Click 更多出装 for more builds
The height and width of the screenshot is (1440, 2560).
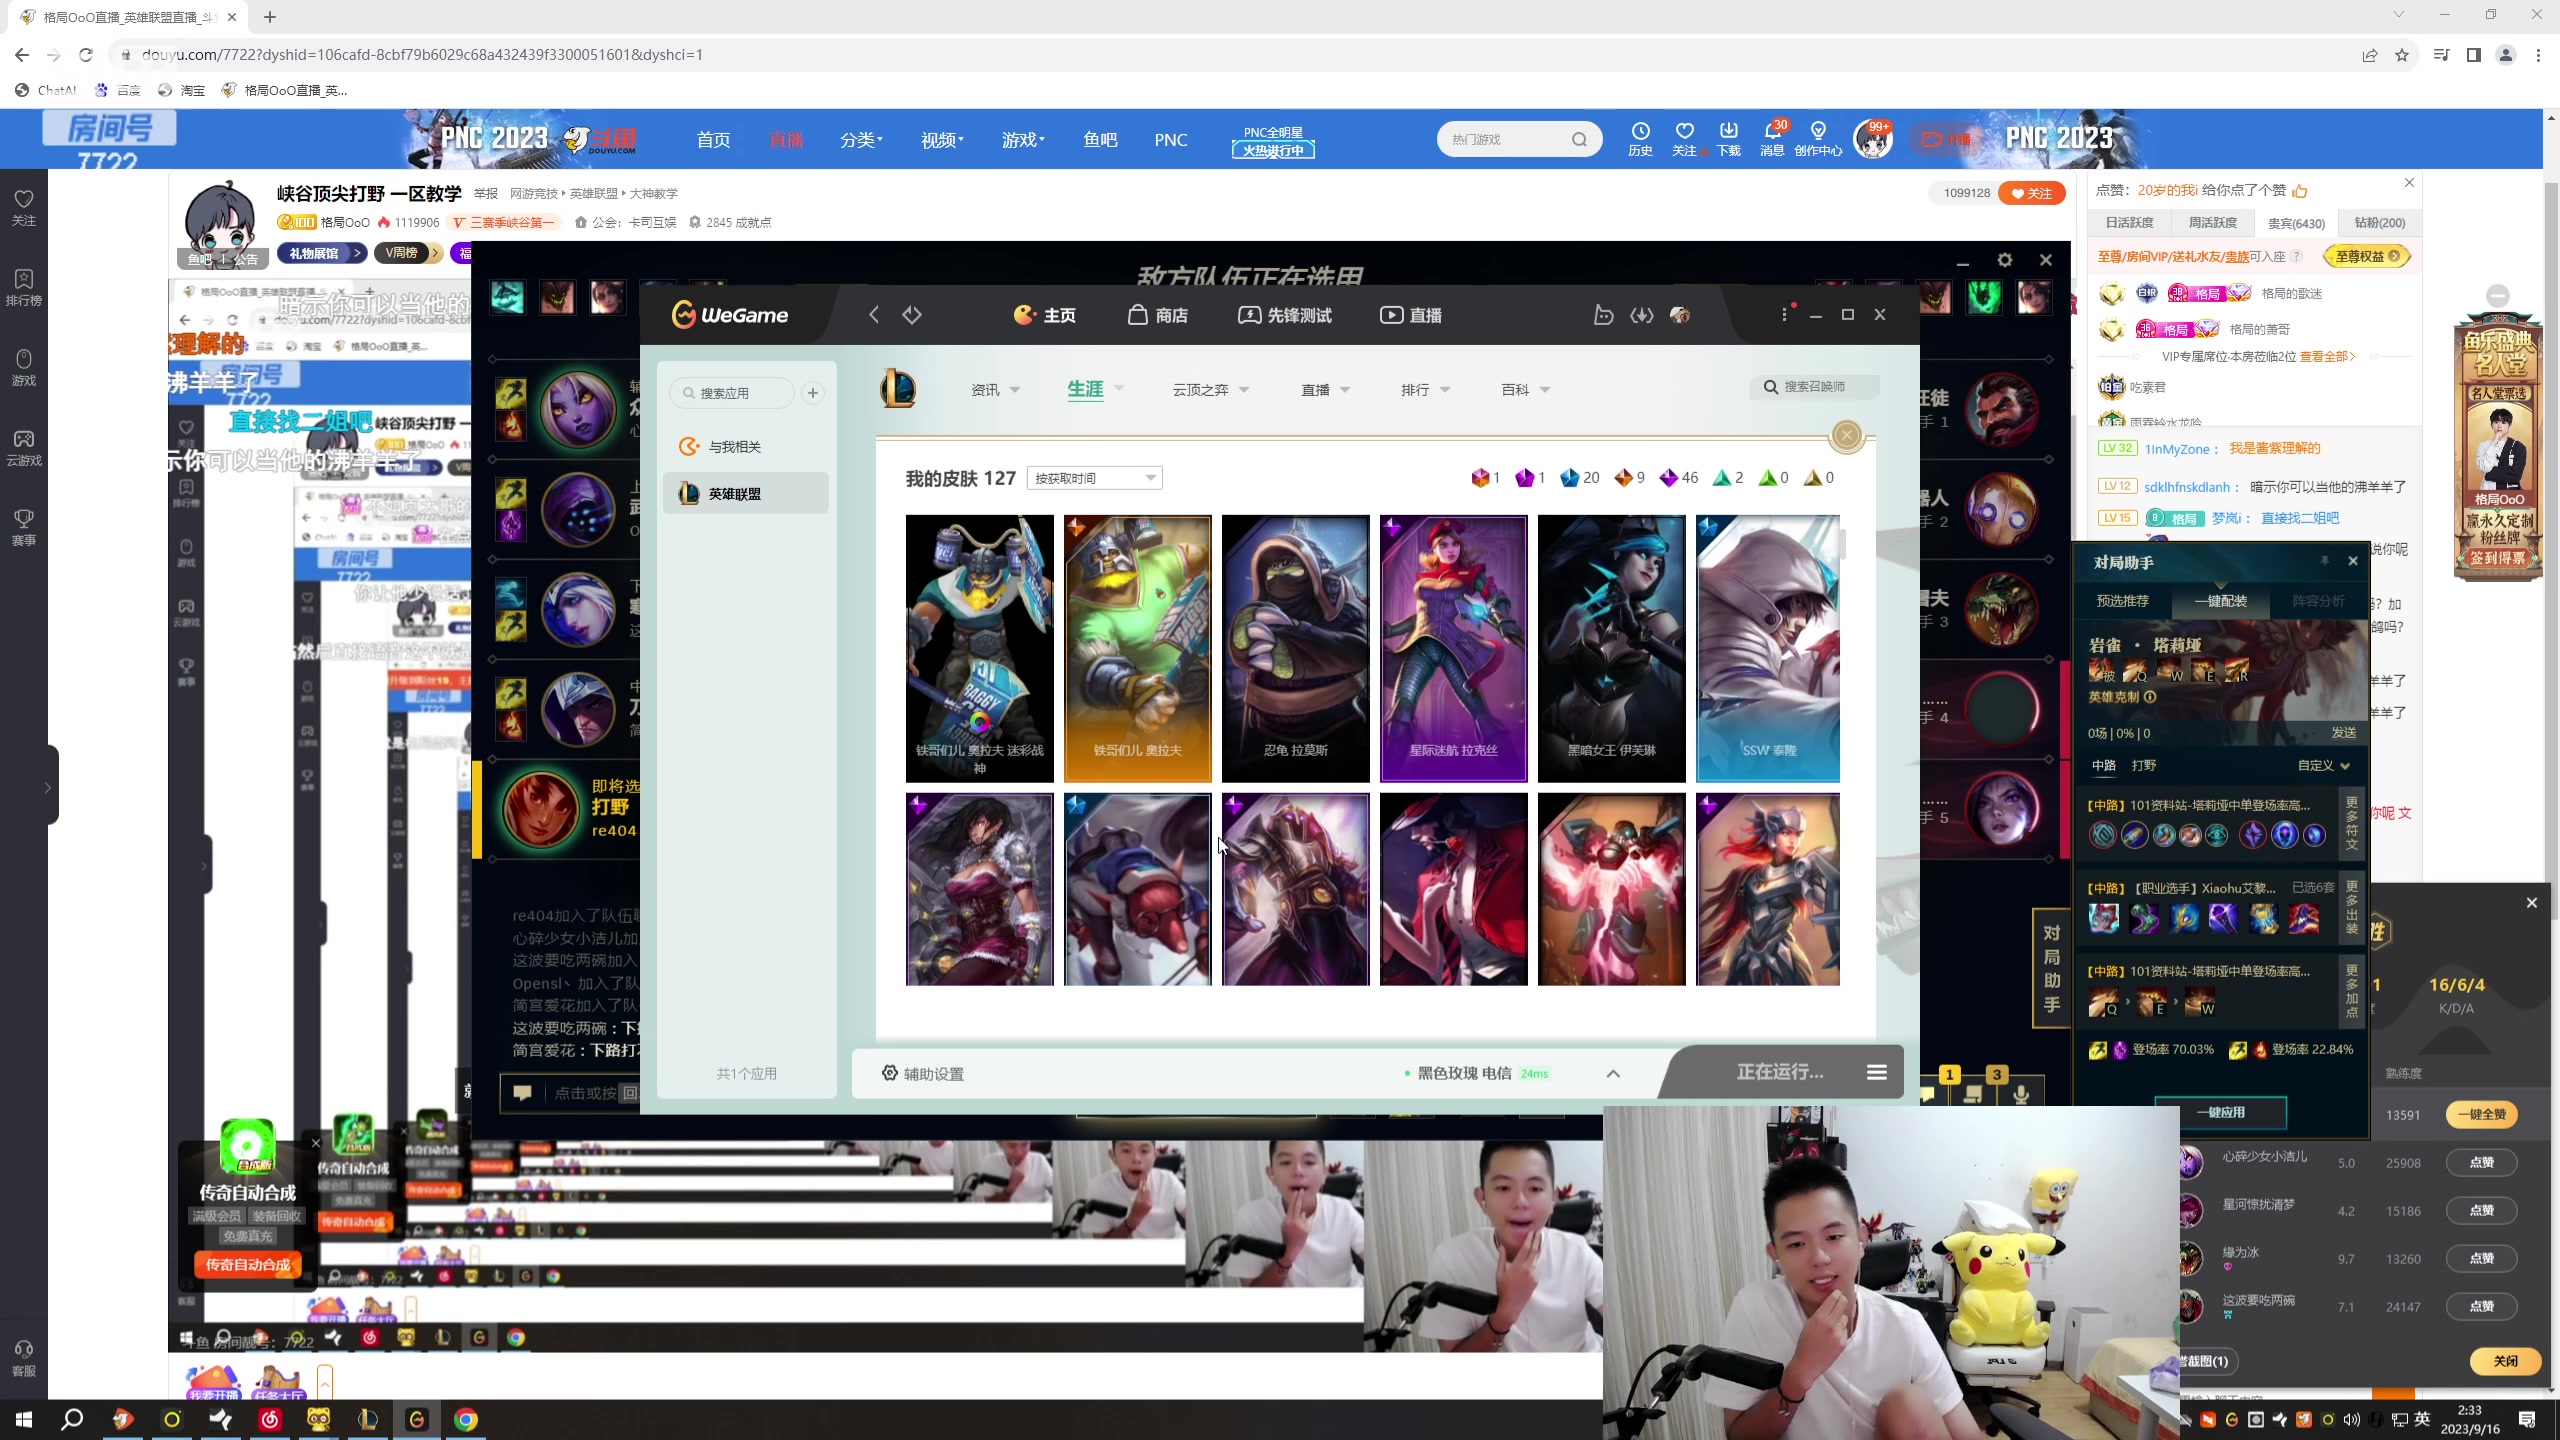click(2352, 907)
